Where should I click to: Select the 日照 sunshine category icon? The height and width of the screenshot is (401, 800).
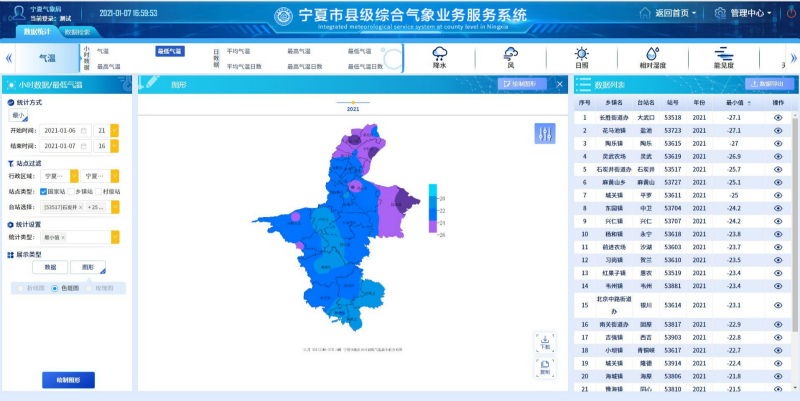click(x=581, y=57)
